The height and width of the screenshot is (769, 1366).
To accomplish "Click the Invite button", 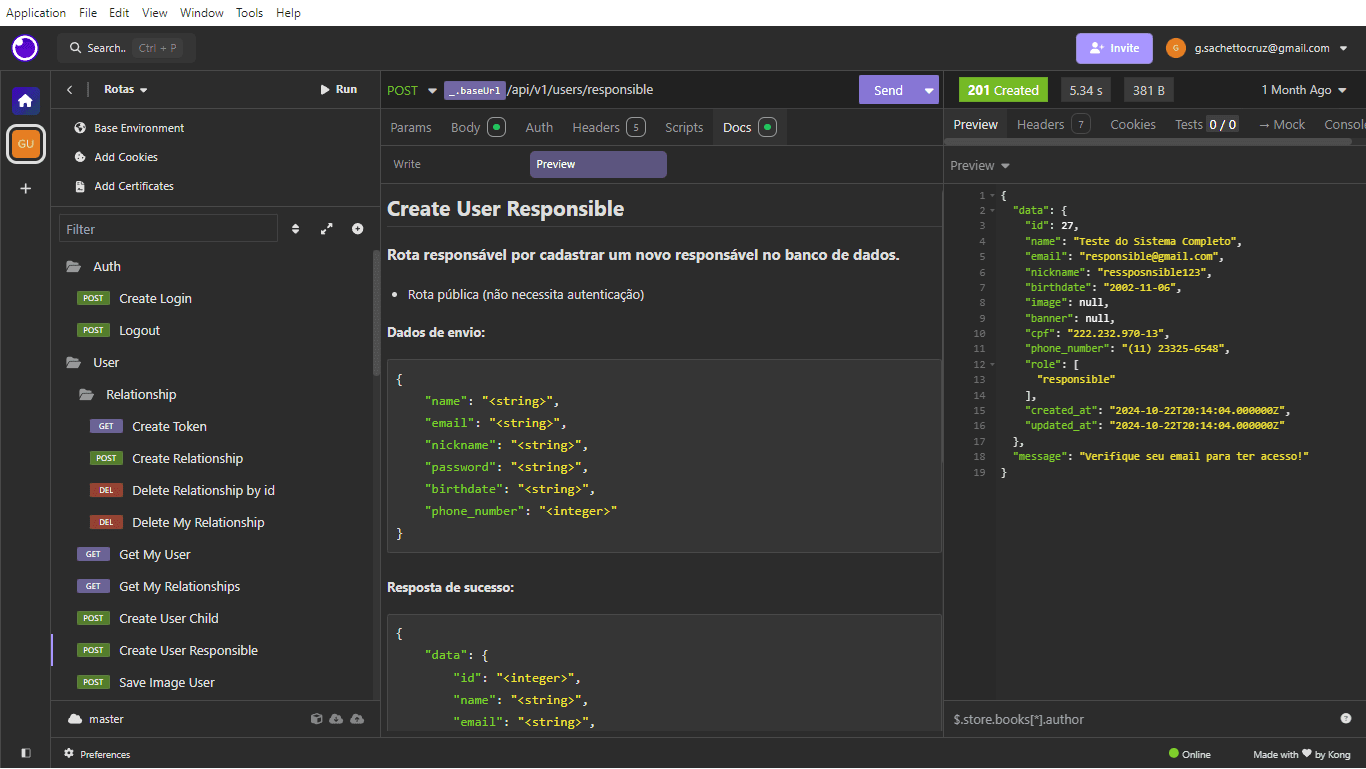I will [x=1114, y=48].
